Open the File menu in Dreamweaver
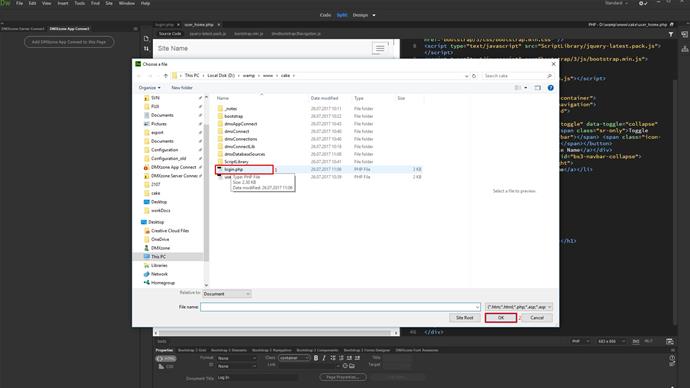This screenshot has width=690, height=388. coord(19,3)
